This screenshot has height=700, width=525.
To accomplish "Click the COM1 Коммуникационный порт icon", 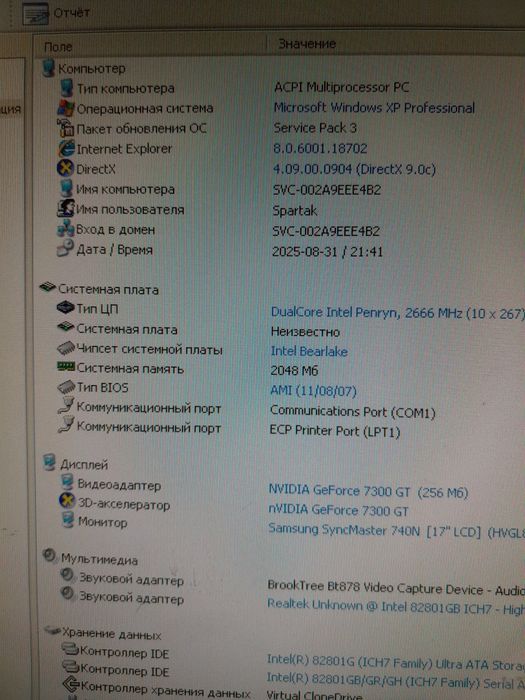I will (x=66, y=407).
